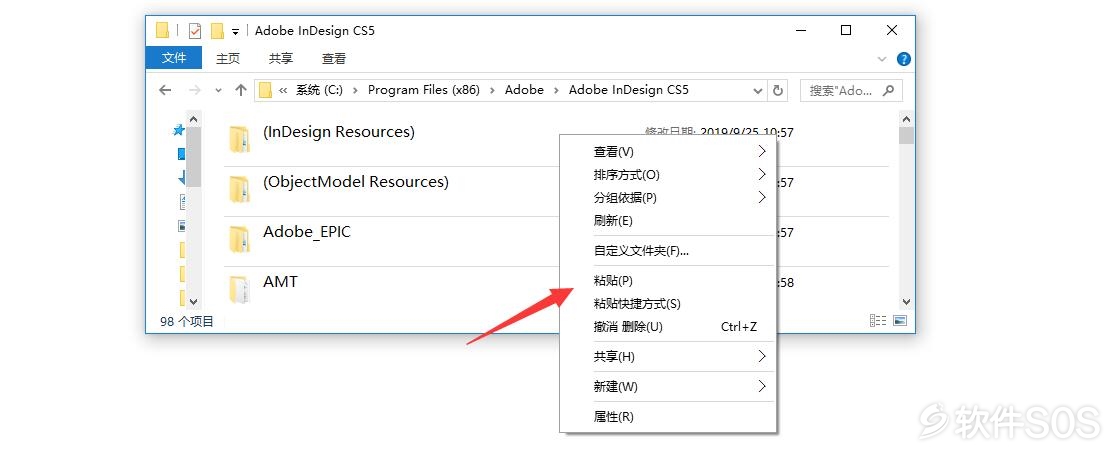The image size is (1117, 449).
Task: Click the magnifier search icon
Action: point(888,91)
